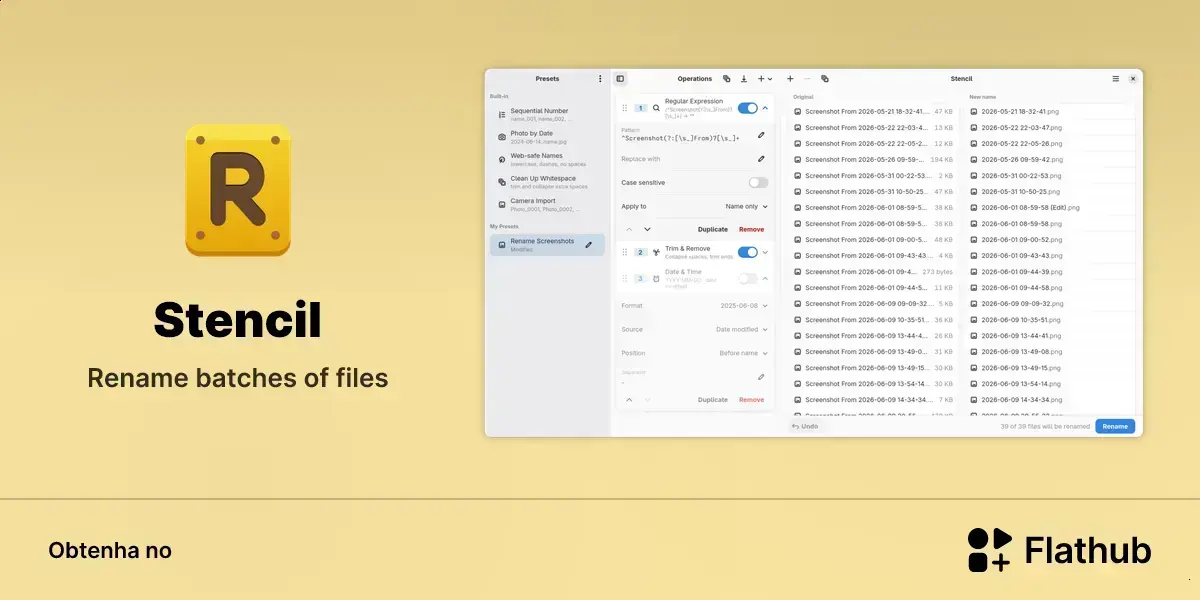
Task: Disable the Trim & Remove switch
Action: 747,252
